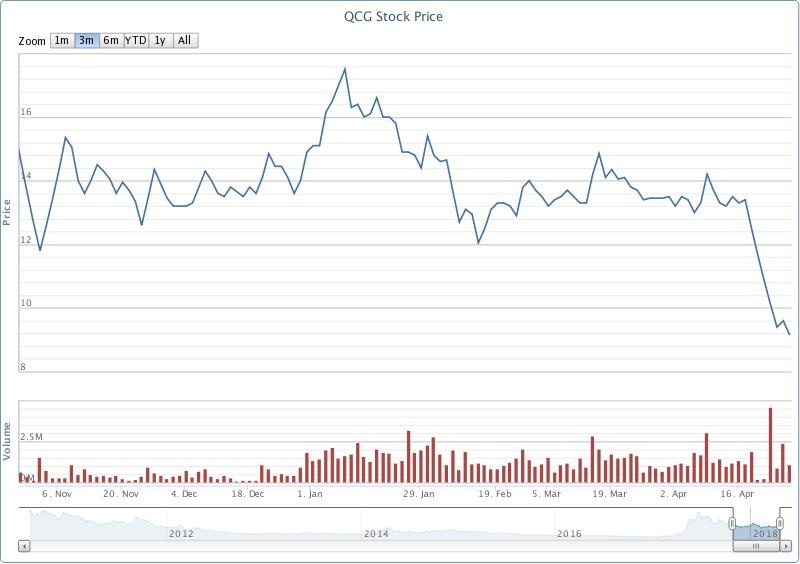The height and width of the screenshot is (564, 800).
Task: Click the price line peak in January
Action: click(345, 69)
